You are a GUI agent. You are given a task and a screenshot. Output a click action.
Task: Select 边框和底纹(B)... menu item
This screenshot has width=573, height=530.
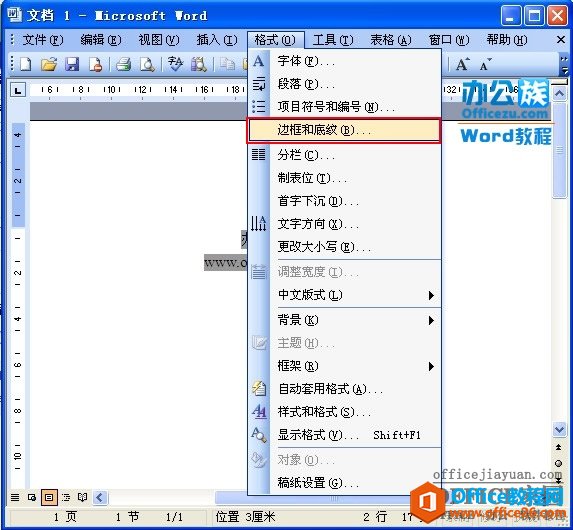(344, 130)
